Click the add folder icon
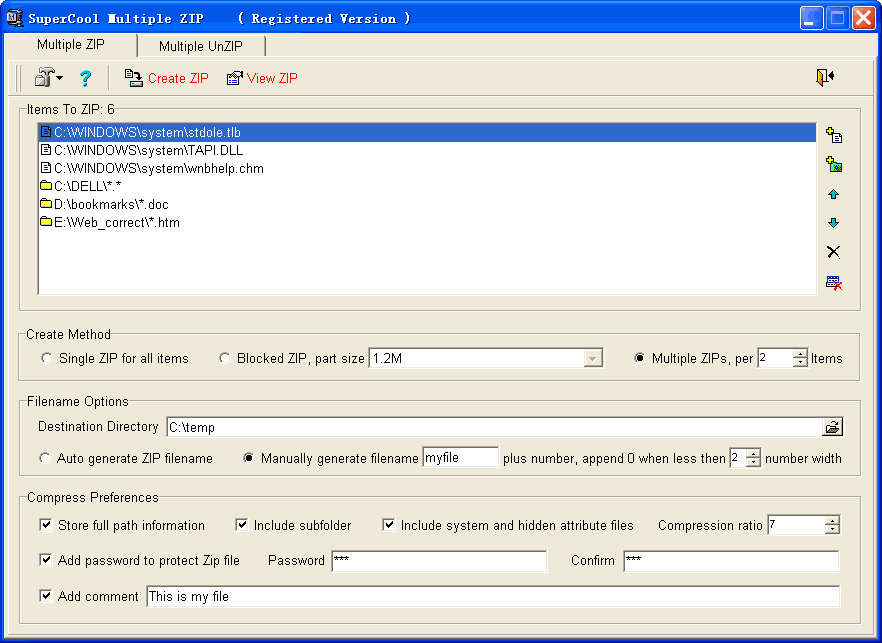This screenshot has width=882, height=643. pyautogui.click(x=833, y=165)
